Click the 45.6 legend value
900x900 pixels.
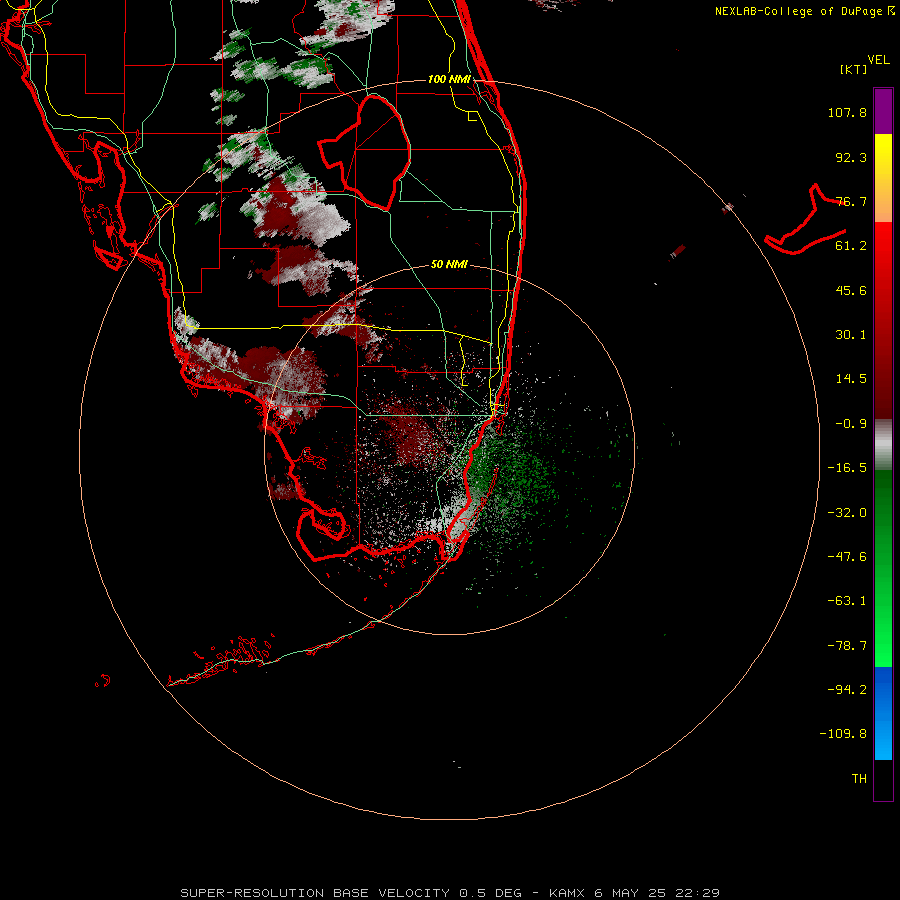click(851, 290)
